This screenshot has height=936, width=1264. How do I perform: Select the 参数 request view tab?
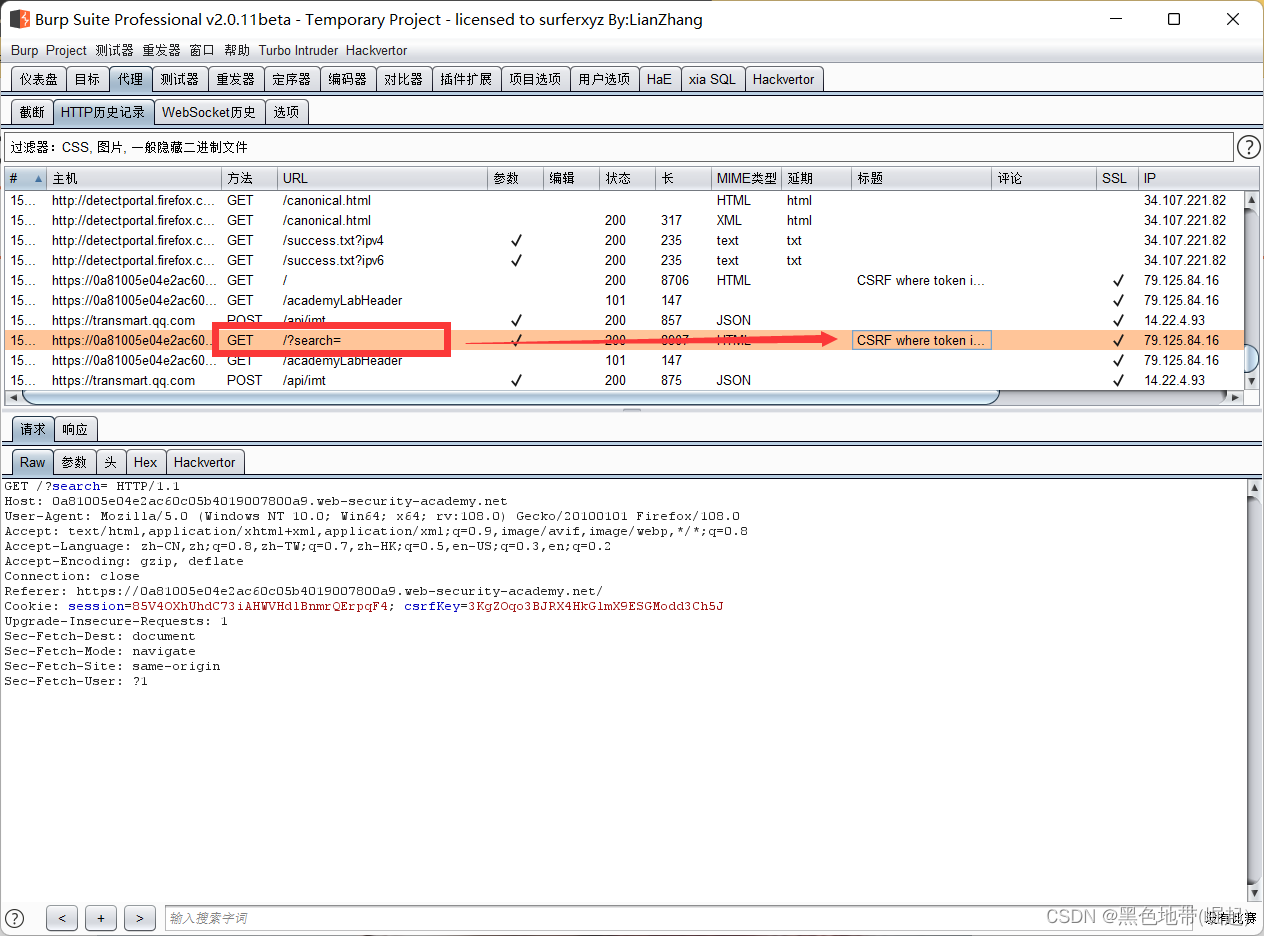pyautogui.click(x=75, y=462)
